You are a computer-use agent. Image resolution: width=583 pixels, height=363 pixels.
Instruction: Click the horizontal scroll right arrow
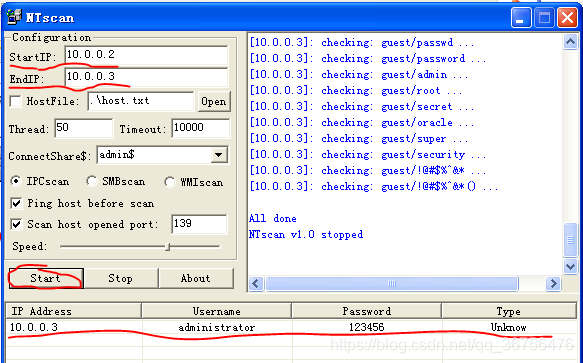click(x=553, y=284)
